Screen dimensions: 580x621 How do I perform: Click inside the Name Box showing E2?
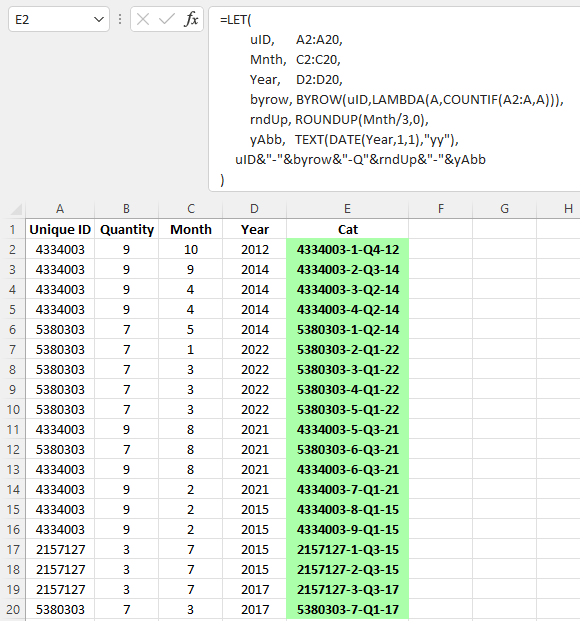pos(52,19)
